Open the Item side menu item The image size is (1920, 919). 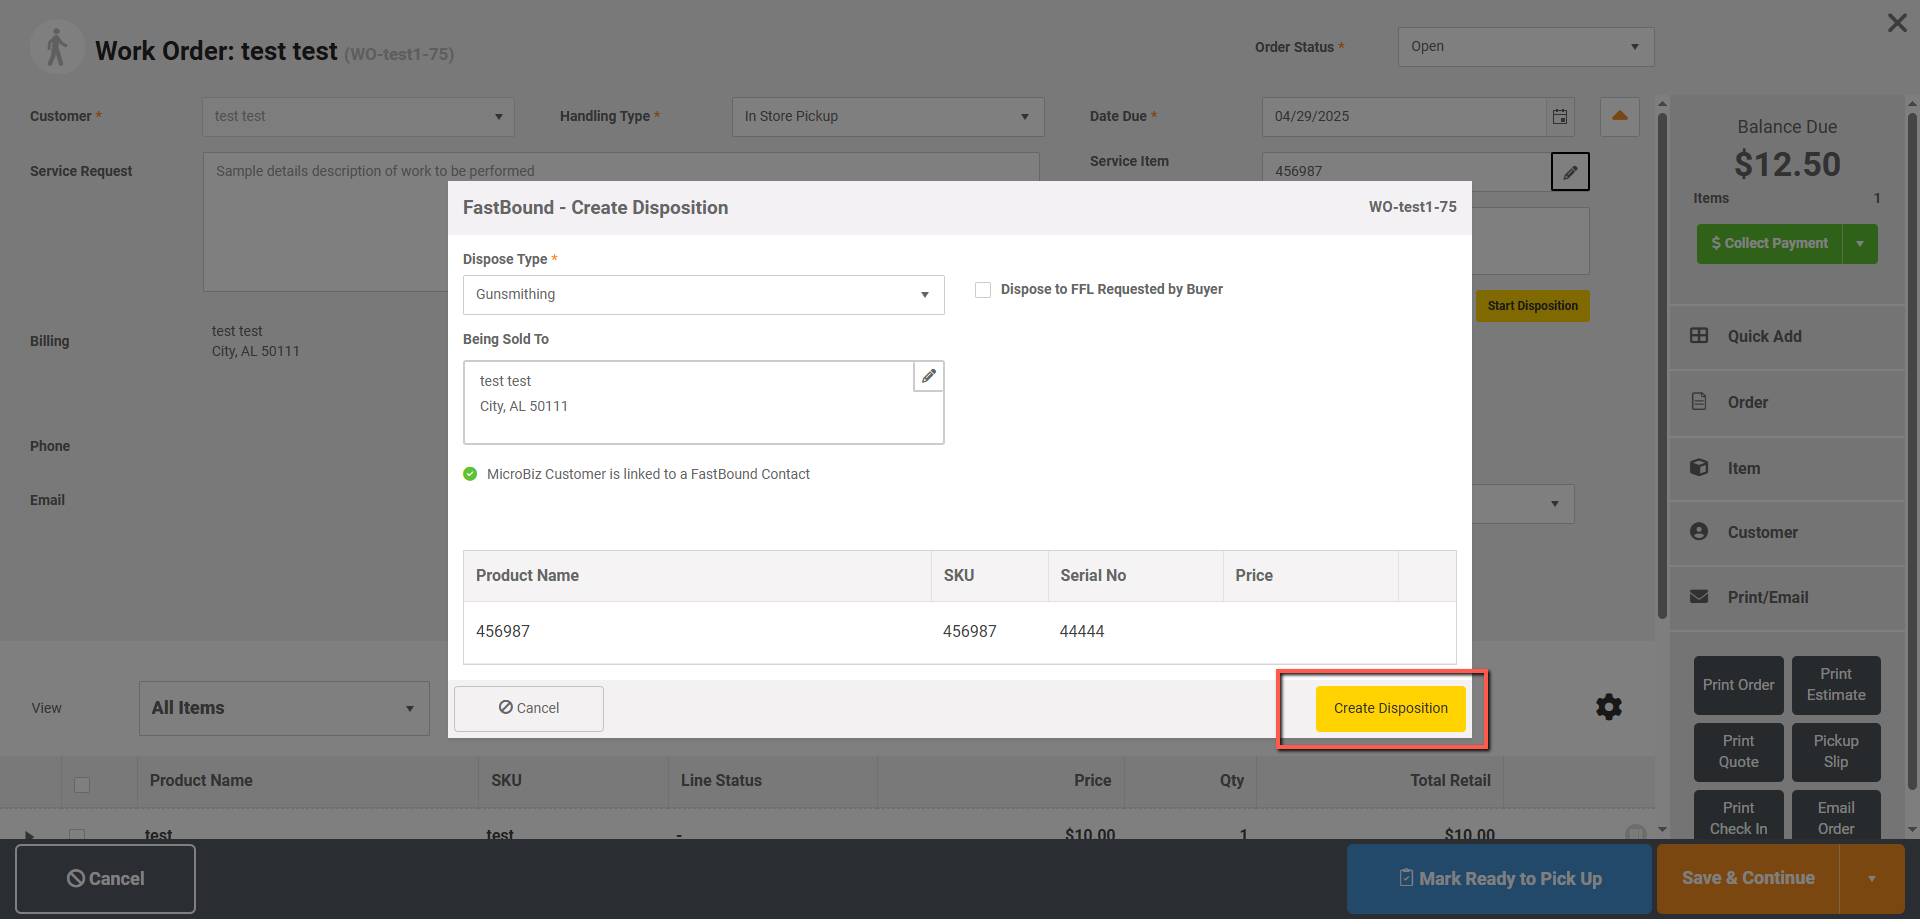click(x=1788, y=468)
